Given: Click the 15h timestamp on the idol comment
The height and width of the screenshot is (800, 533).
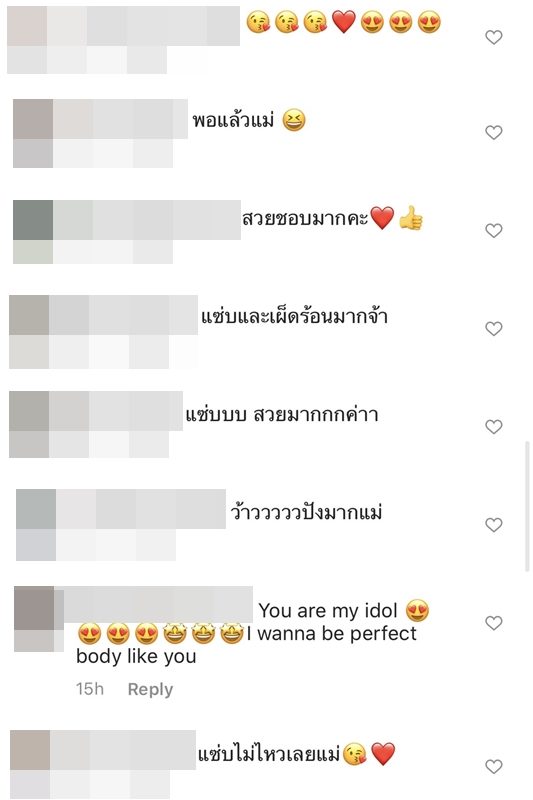Looking at the screenshot, I should coord(90,689).
